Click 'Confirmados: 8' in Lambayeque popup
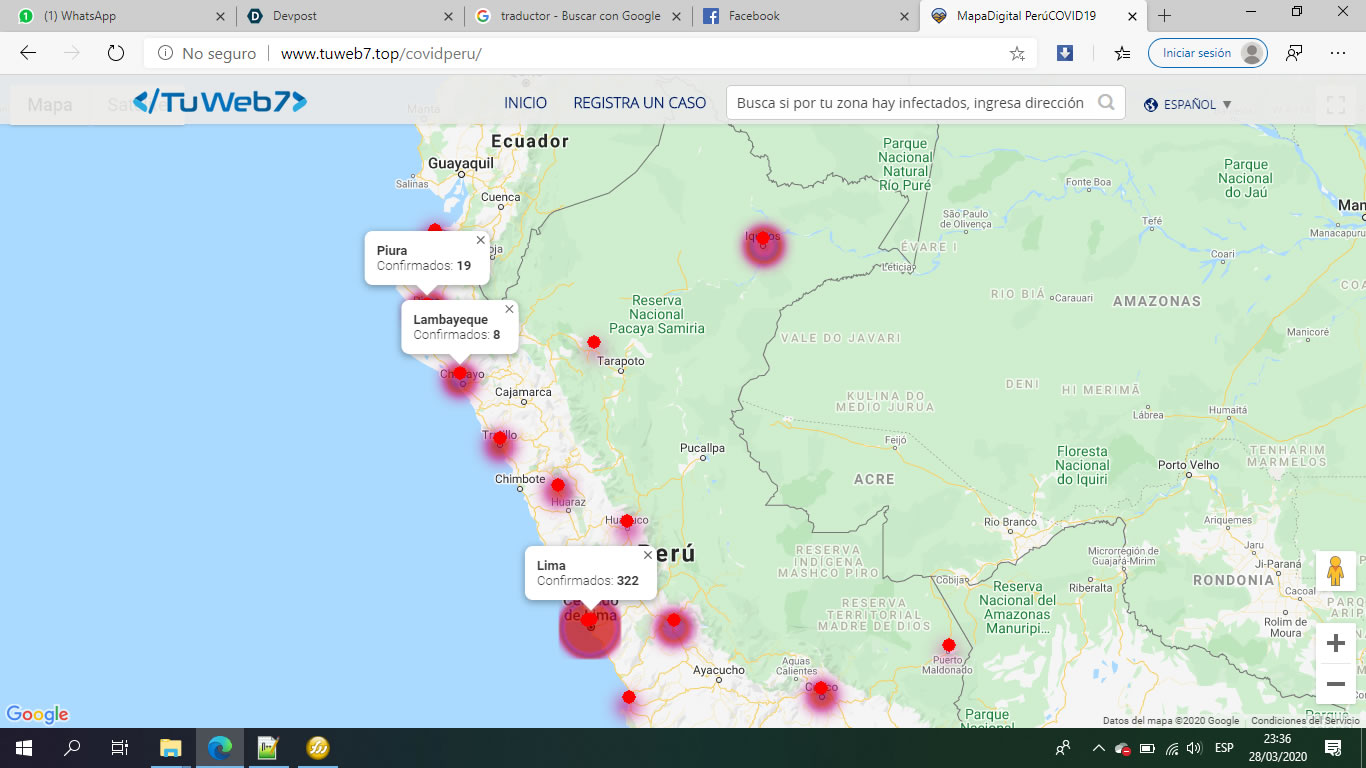Viewport: 1366px width, 768px height. 457,335
